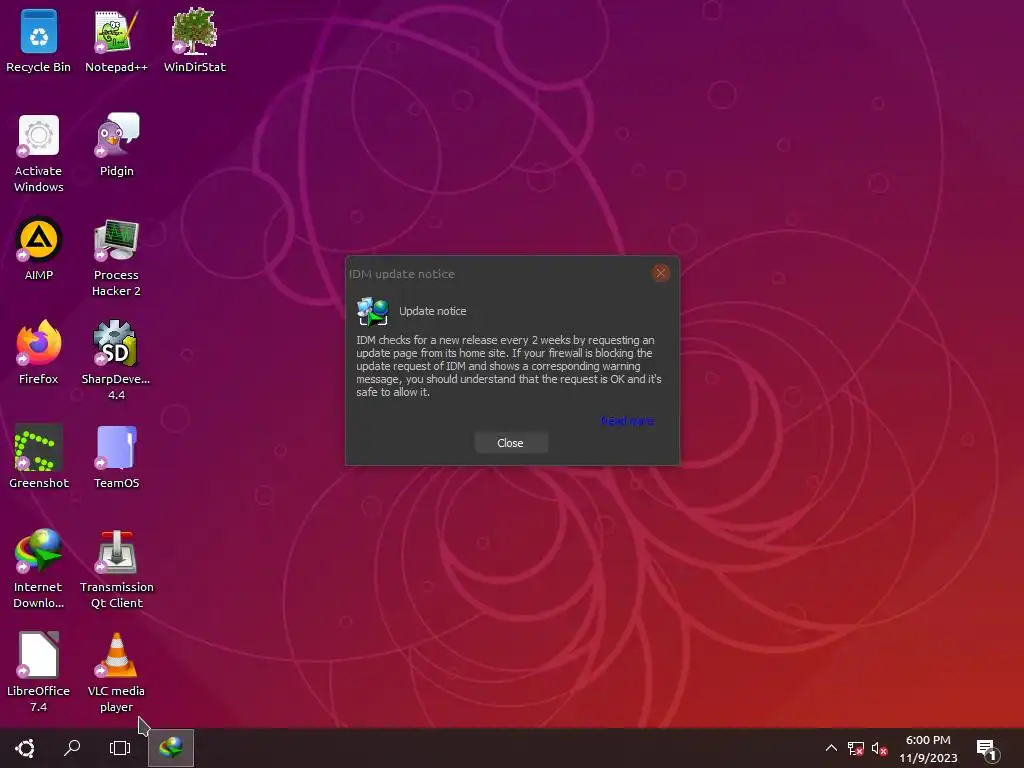Select the AIMP desktop shortcut
1024x768 pixels.
(39, 249)
